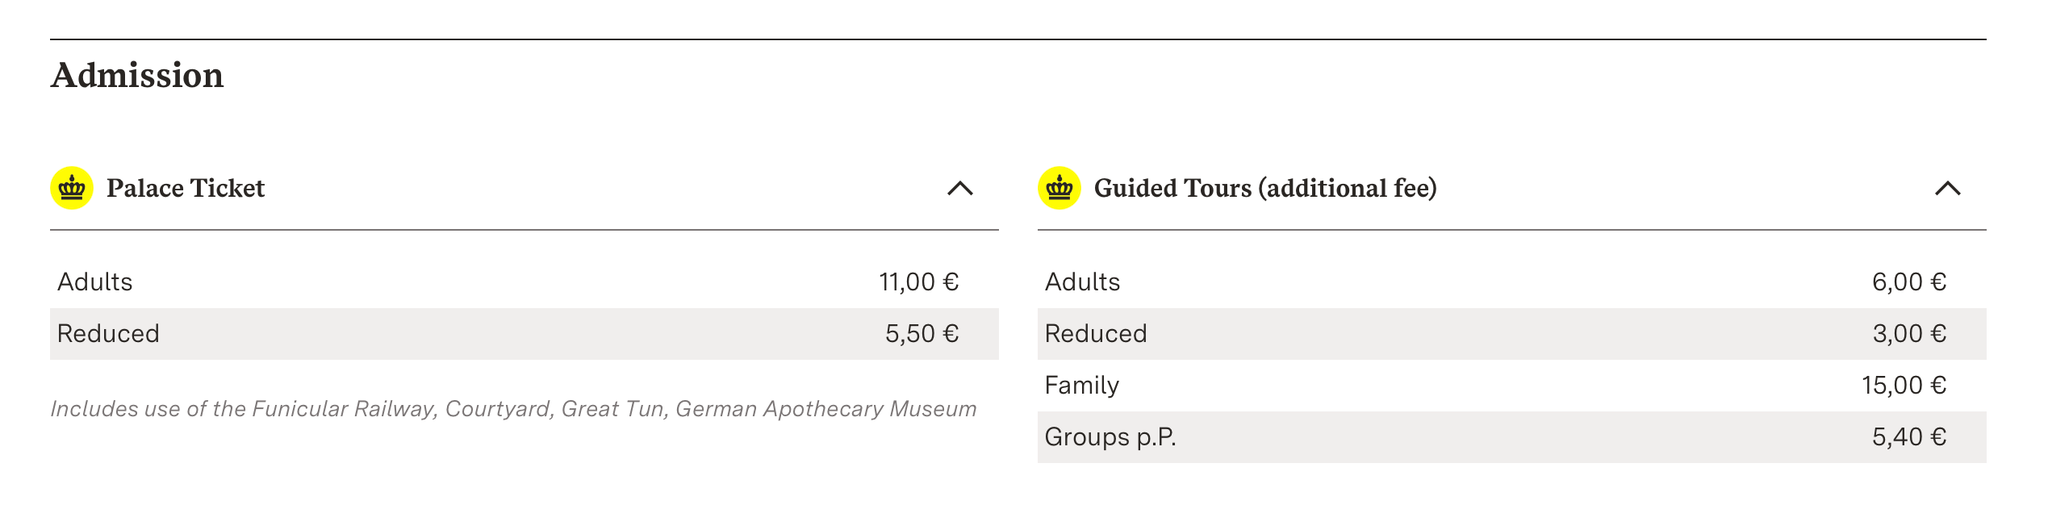
Task: Click the Guided Tours Reduced row
Action: tap(1512, 334)
